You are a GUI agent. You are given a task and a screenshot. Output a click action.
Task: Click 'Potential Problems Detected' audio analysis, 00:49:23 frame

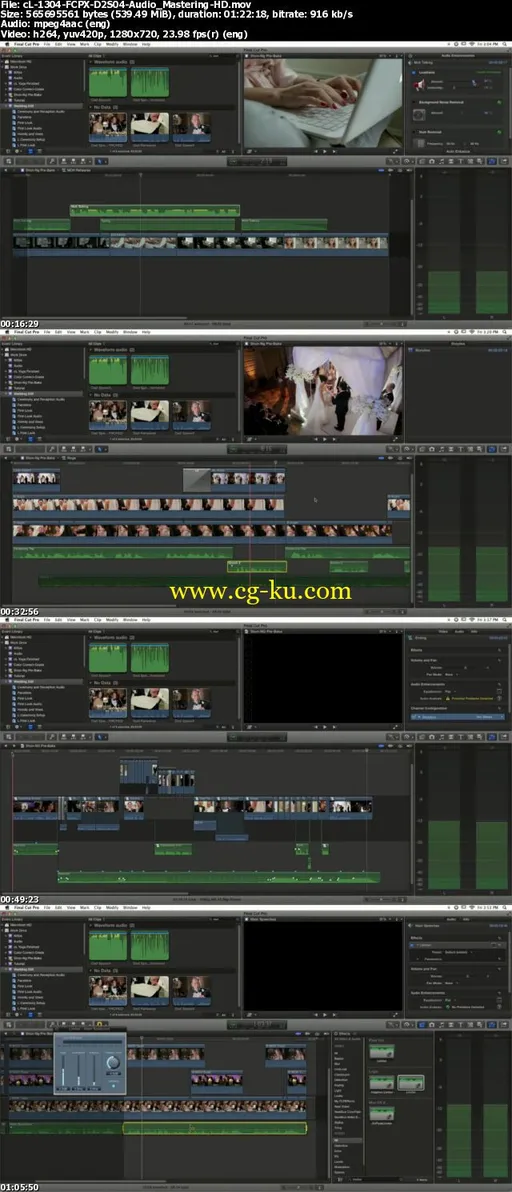click(472, 699)
